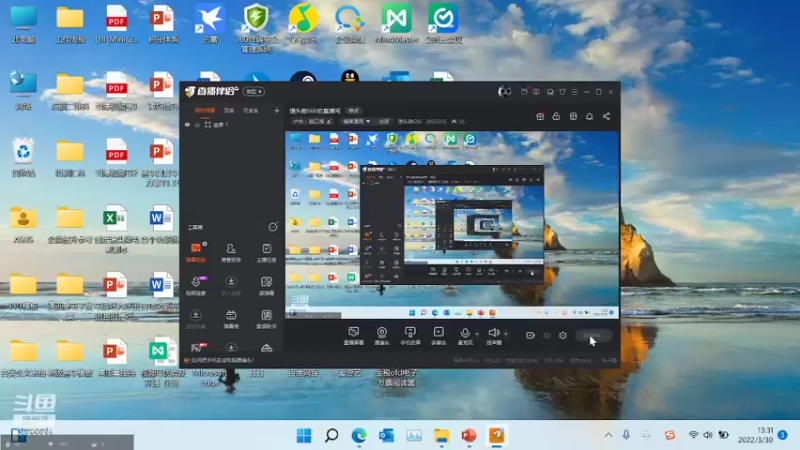800x450 pixels.
Task: Open the category dropdown below room title
Action: coord(356,121)
